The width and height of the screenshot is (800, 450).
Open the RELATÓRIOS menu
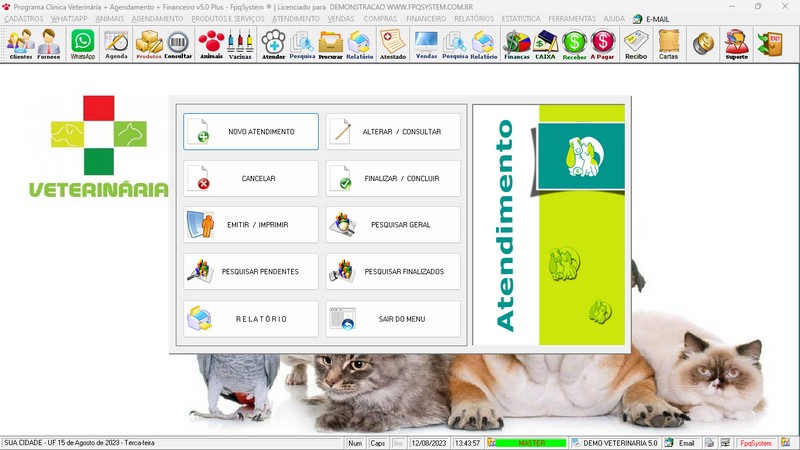(x=474, y=19)
